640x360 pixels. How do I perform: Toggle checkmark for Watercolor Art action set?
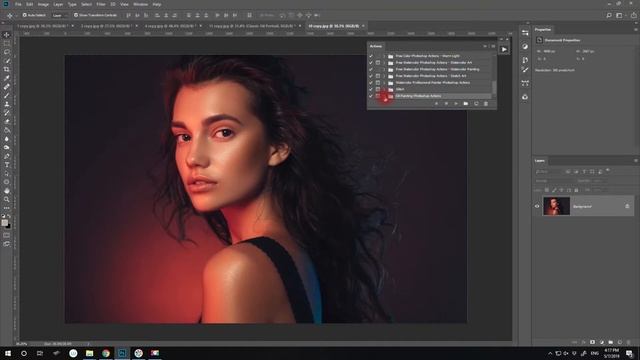(371, 62)
